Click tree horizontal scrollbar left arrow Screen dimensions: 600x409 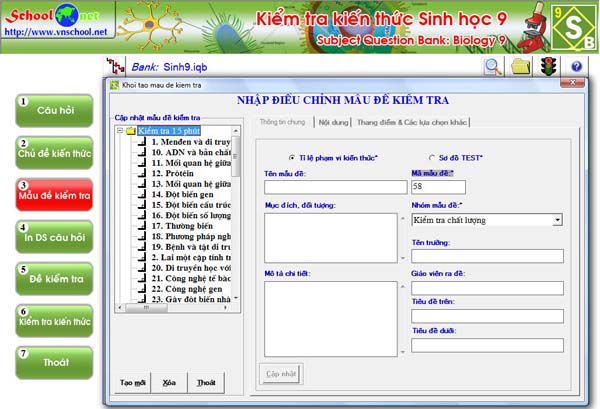tap(120, 308)
